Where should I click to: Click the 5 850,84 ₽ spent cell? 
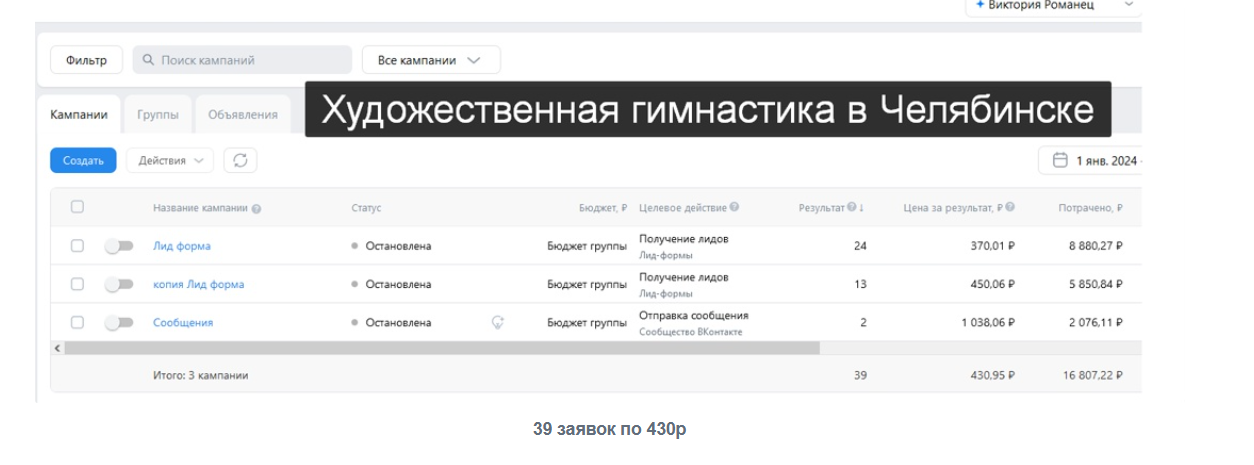[1095, 284]
